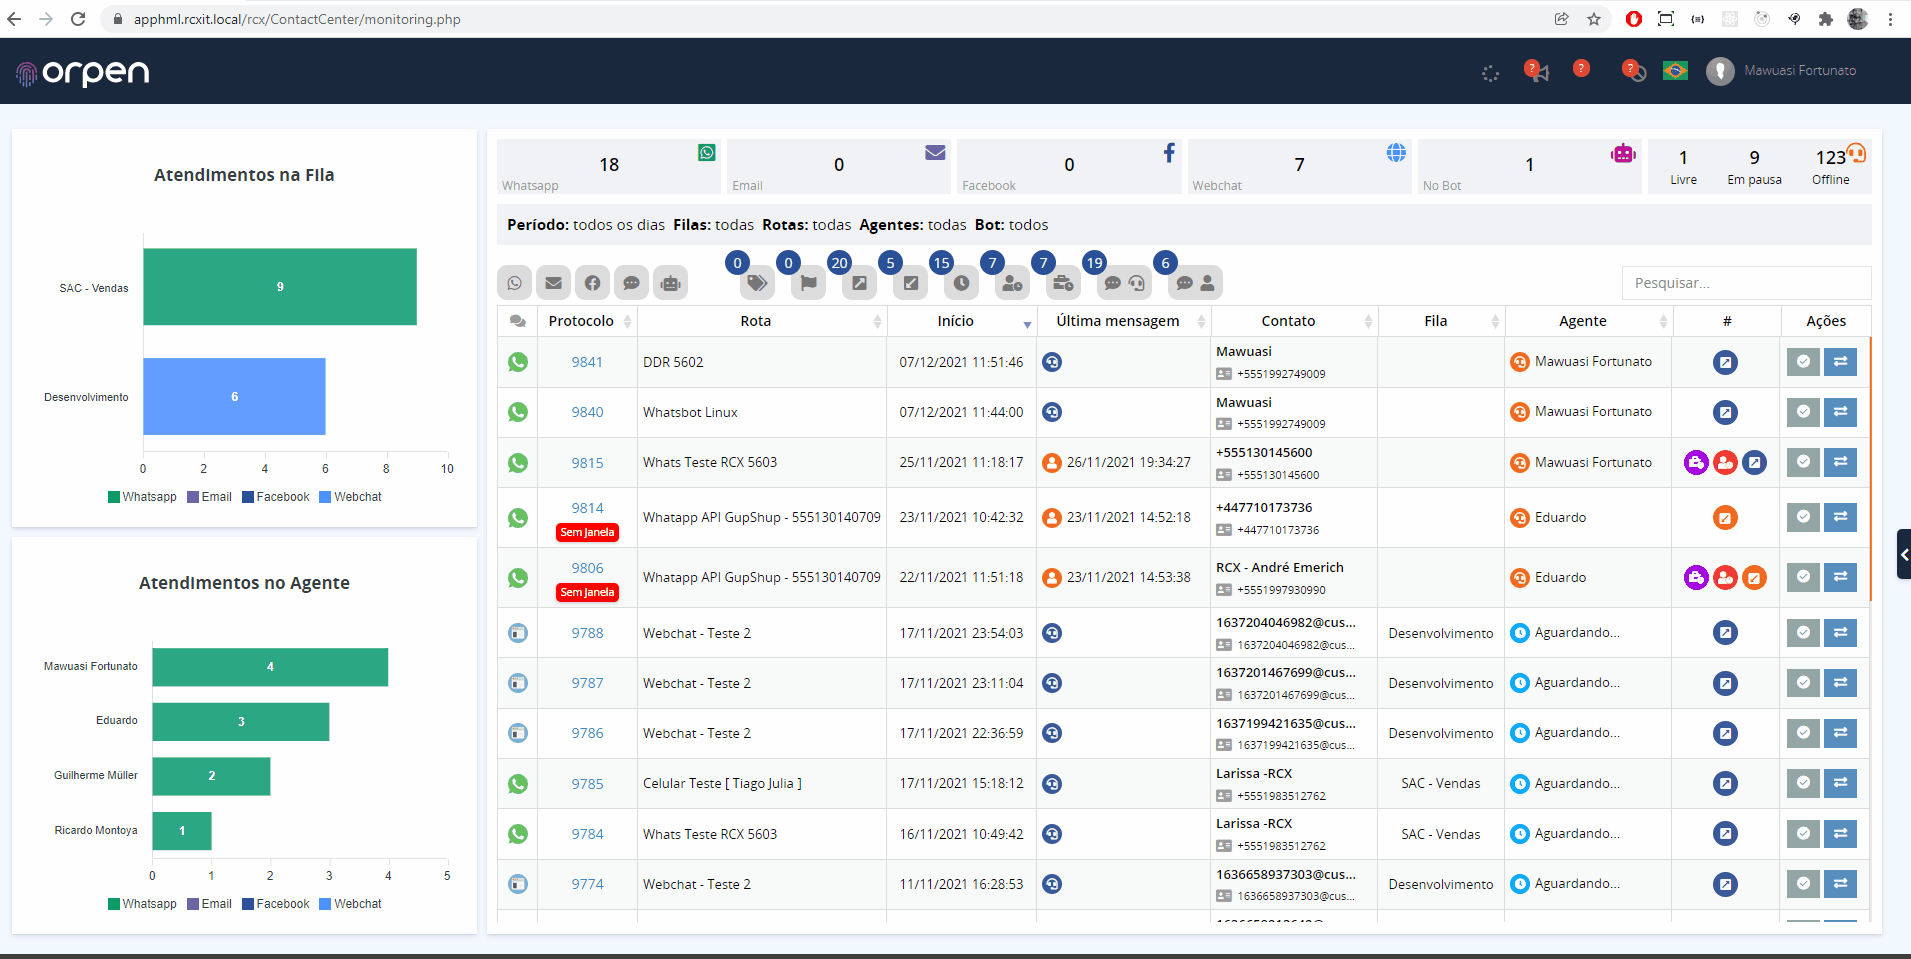Finish chat 9806 with check button
Screen dimensions: 1911x959
point(1803,577)
